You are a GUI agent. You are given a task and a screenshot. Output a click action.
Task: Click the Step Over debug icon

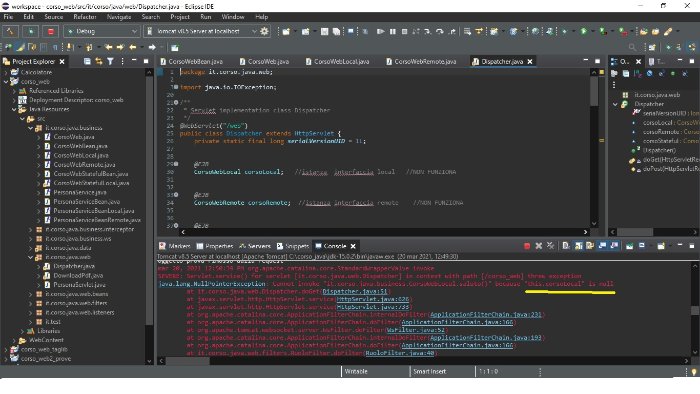[439, 31]
